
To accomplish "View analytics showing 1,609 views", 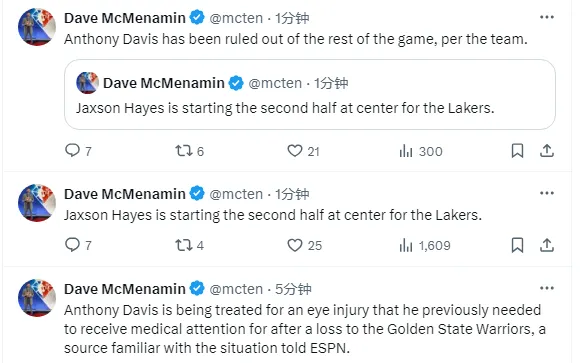I will 425,245.
